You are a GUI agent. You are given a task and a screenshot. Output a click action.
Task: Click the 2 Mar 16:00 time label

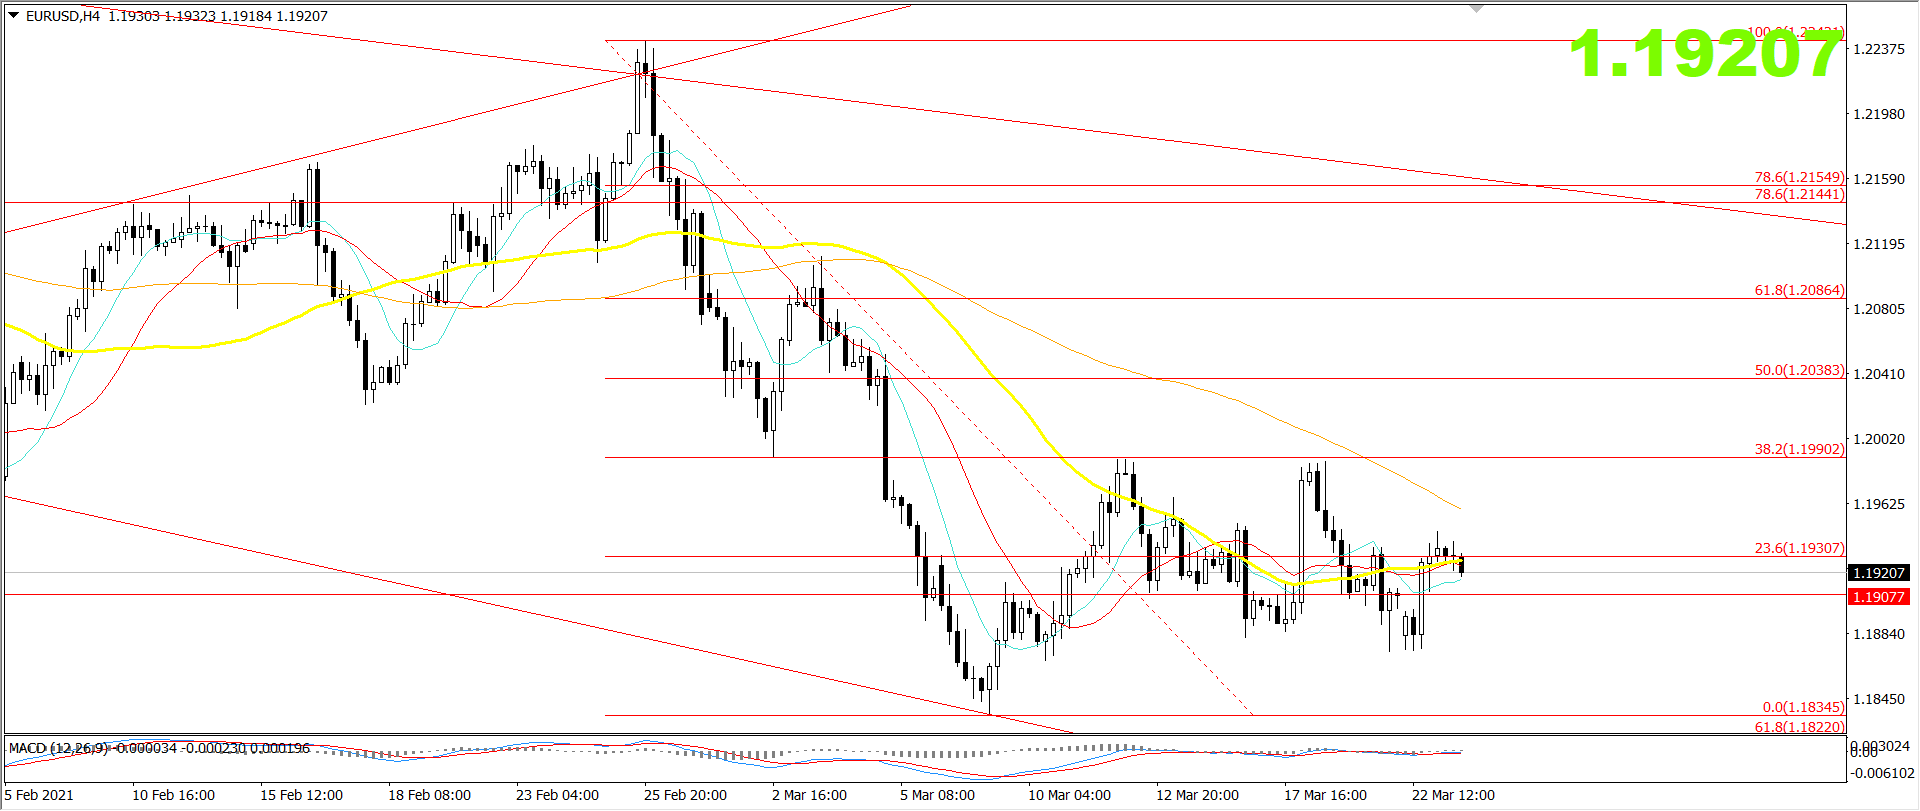[810, 795]
